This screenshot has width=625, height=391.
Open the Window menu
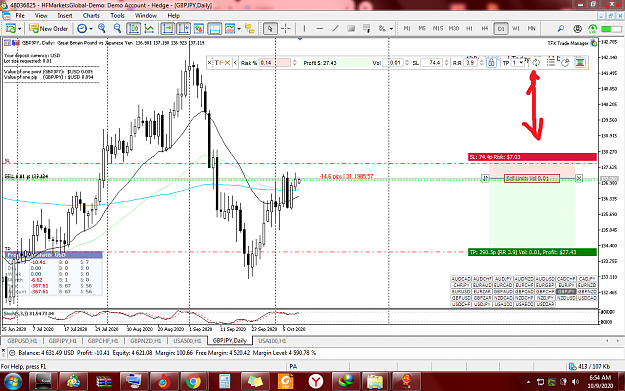pyautogui.click(x=146, y=16)
